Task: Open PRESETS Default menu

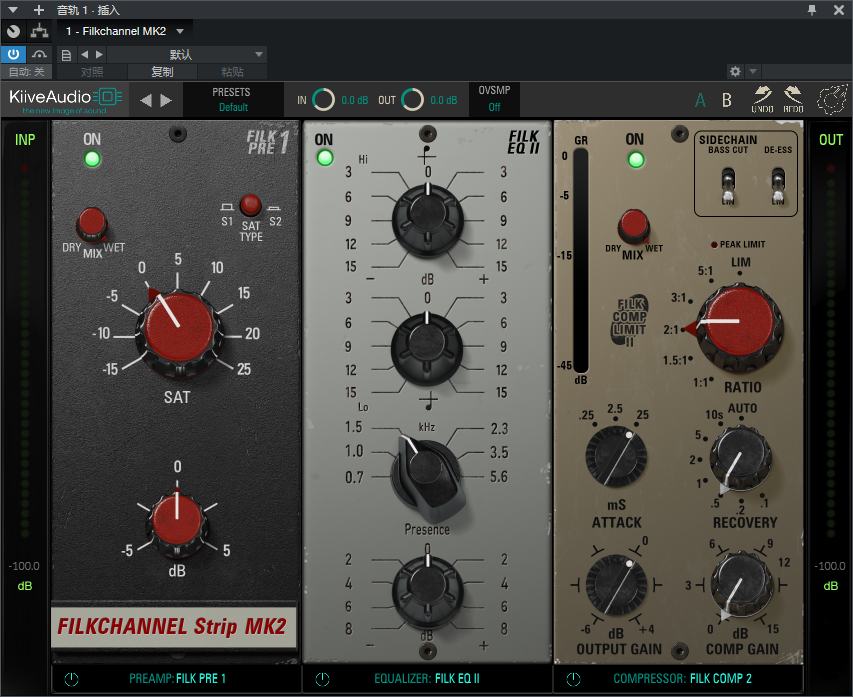Action: 232,100
